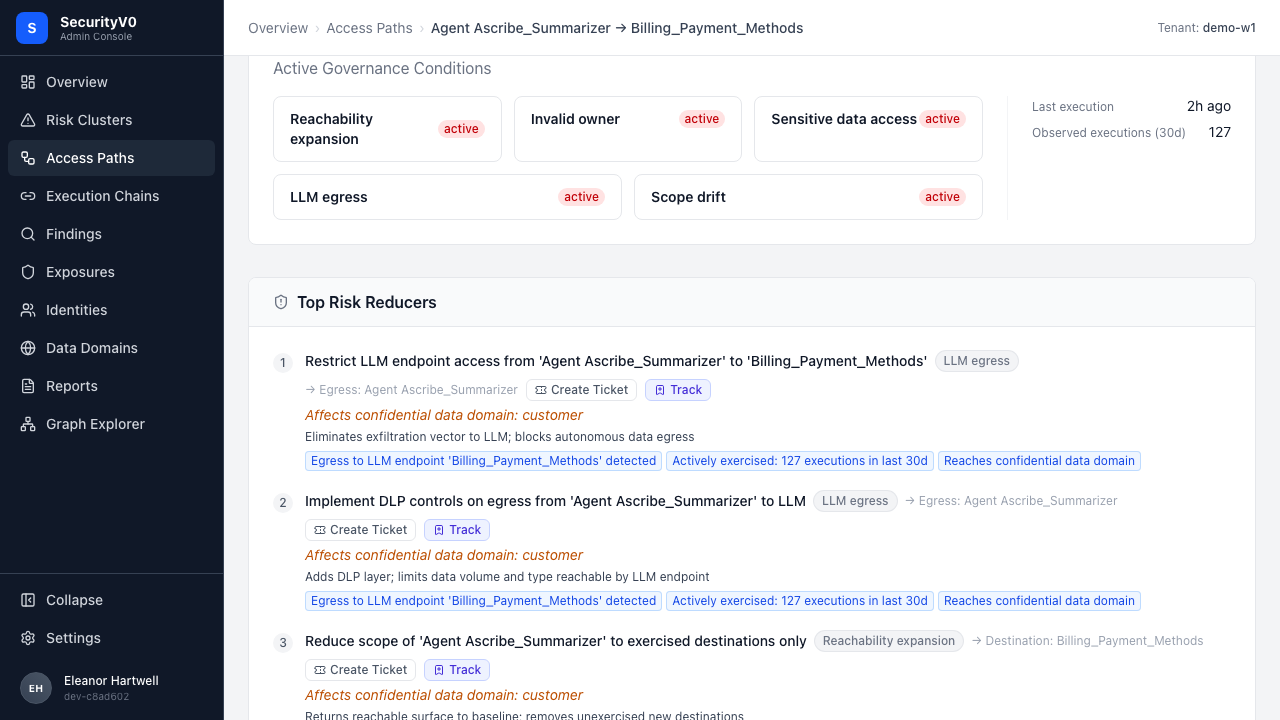
Task: Click the Invalid owner condition card
Action: click(628, 129)
